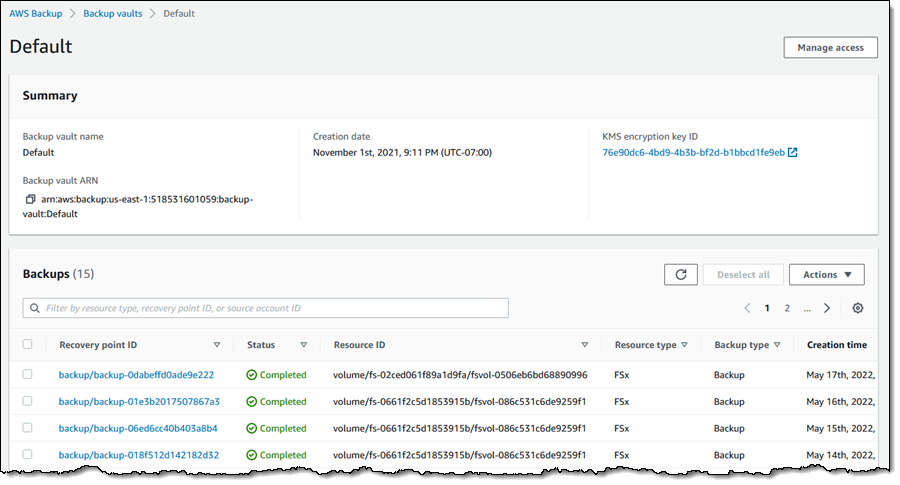The height and width of the screenshot is (485, 900).
Task: Check the box for backup-018f512d142182d32
Action: (x=28, y=455)
